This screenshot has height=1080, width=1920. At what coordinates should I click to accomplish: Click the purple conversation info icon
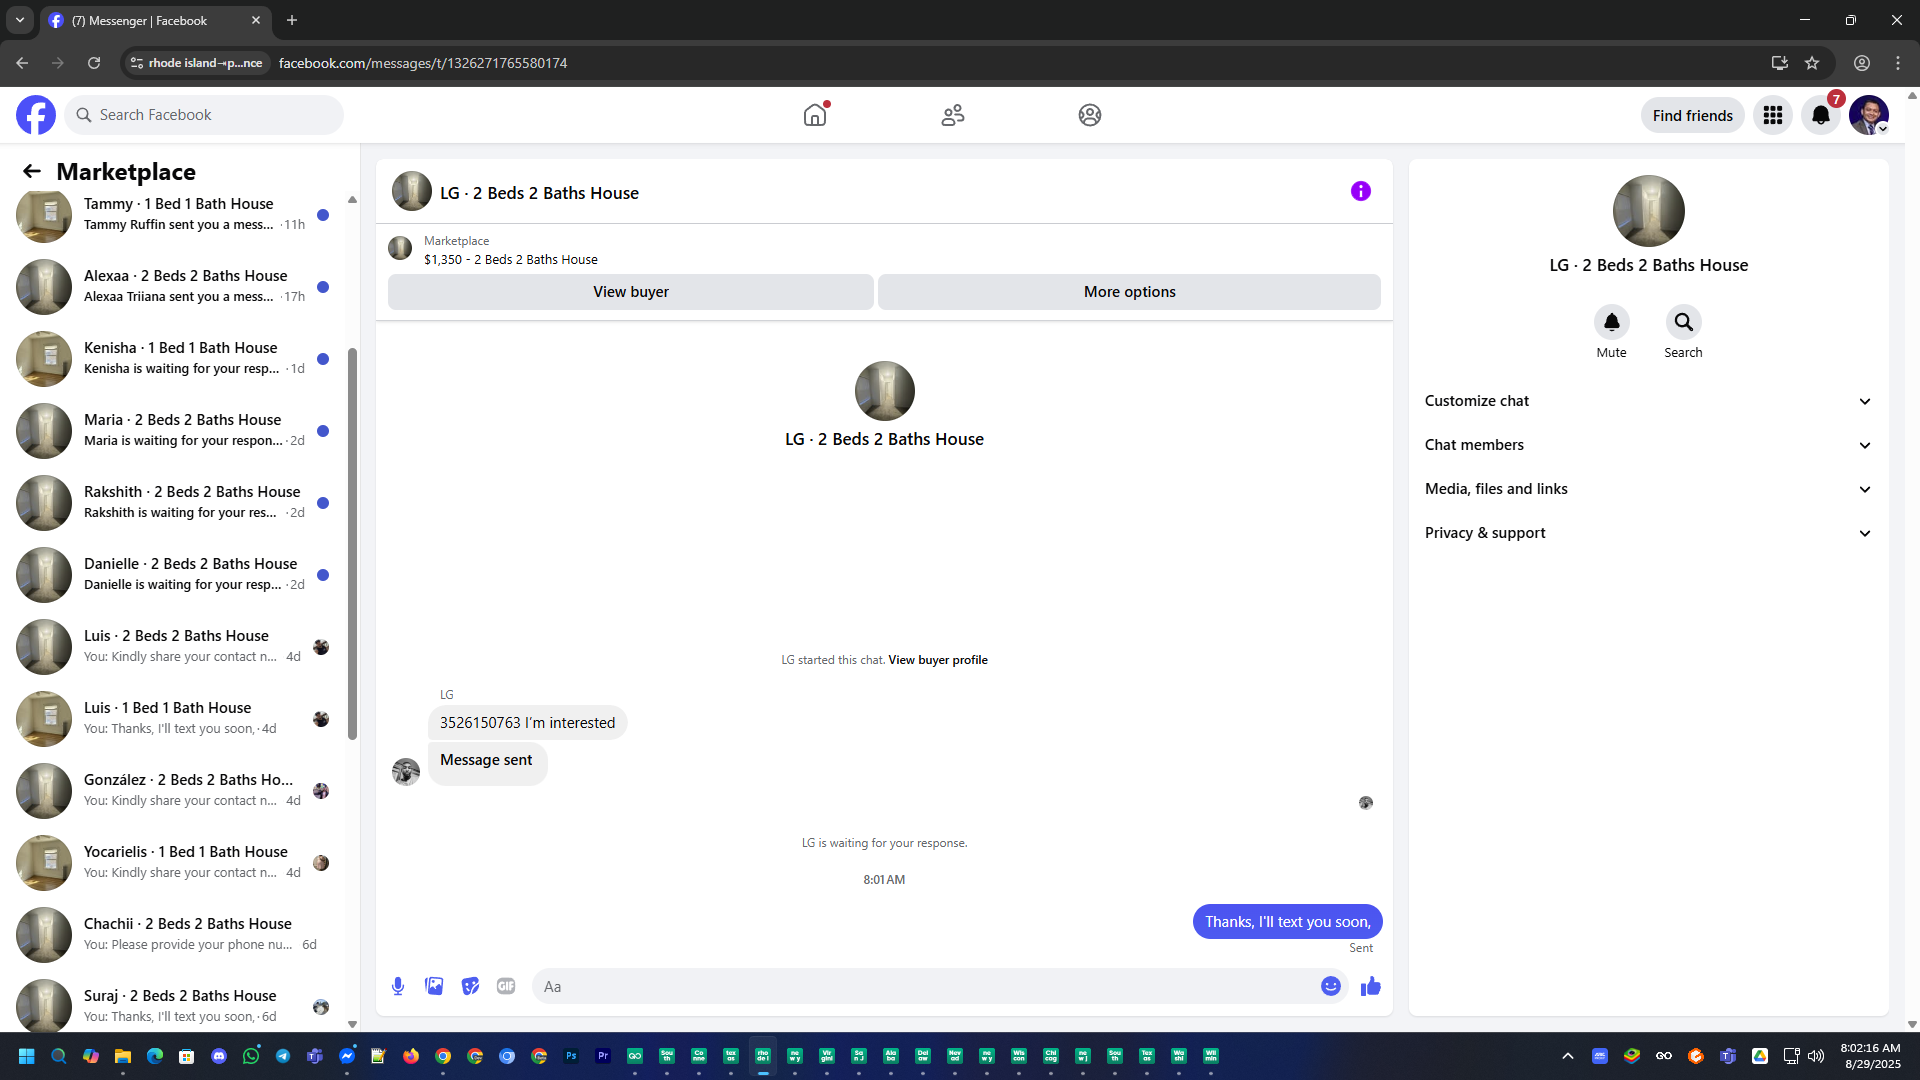[1360, 191]
